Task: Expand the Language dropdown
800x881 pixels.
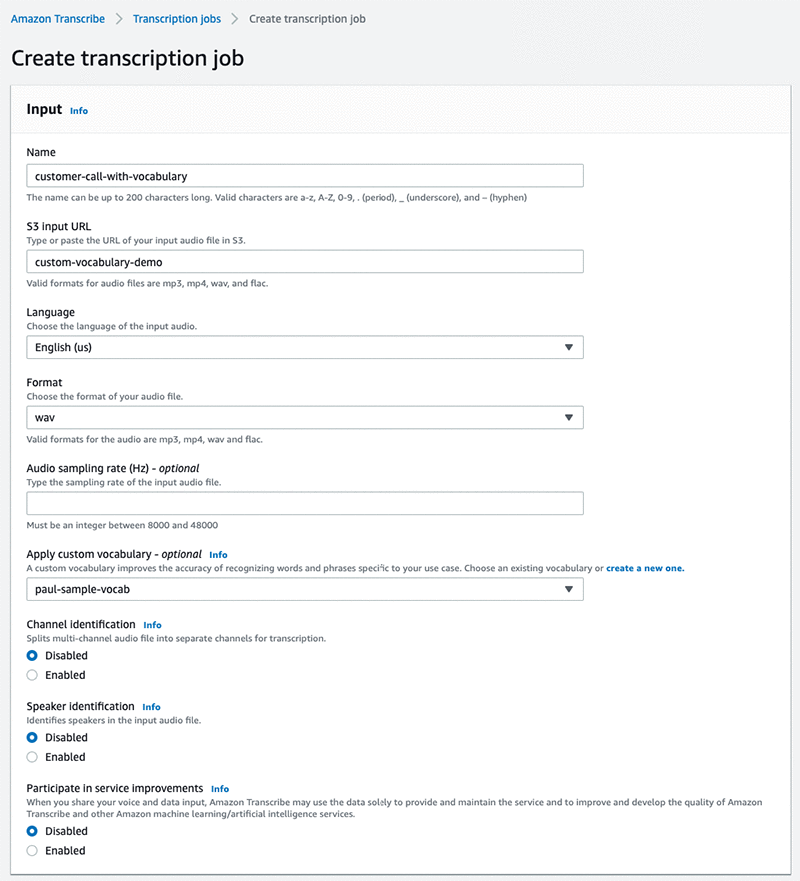Action: (x=305, y=347)
